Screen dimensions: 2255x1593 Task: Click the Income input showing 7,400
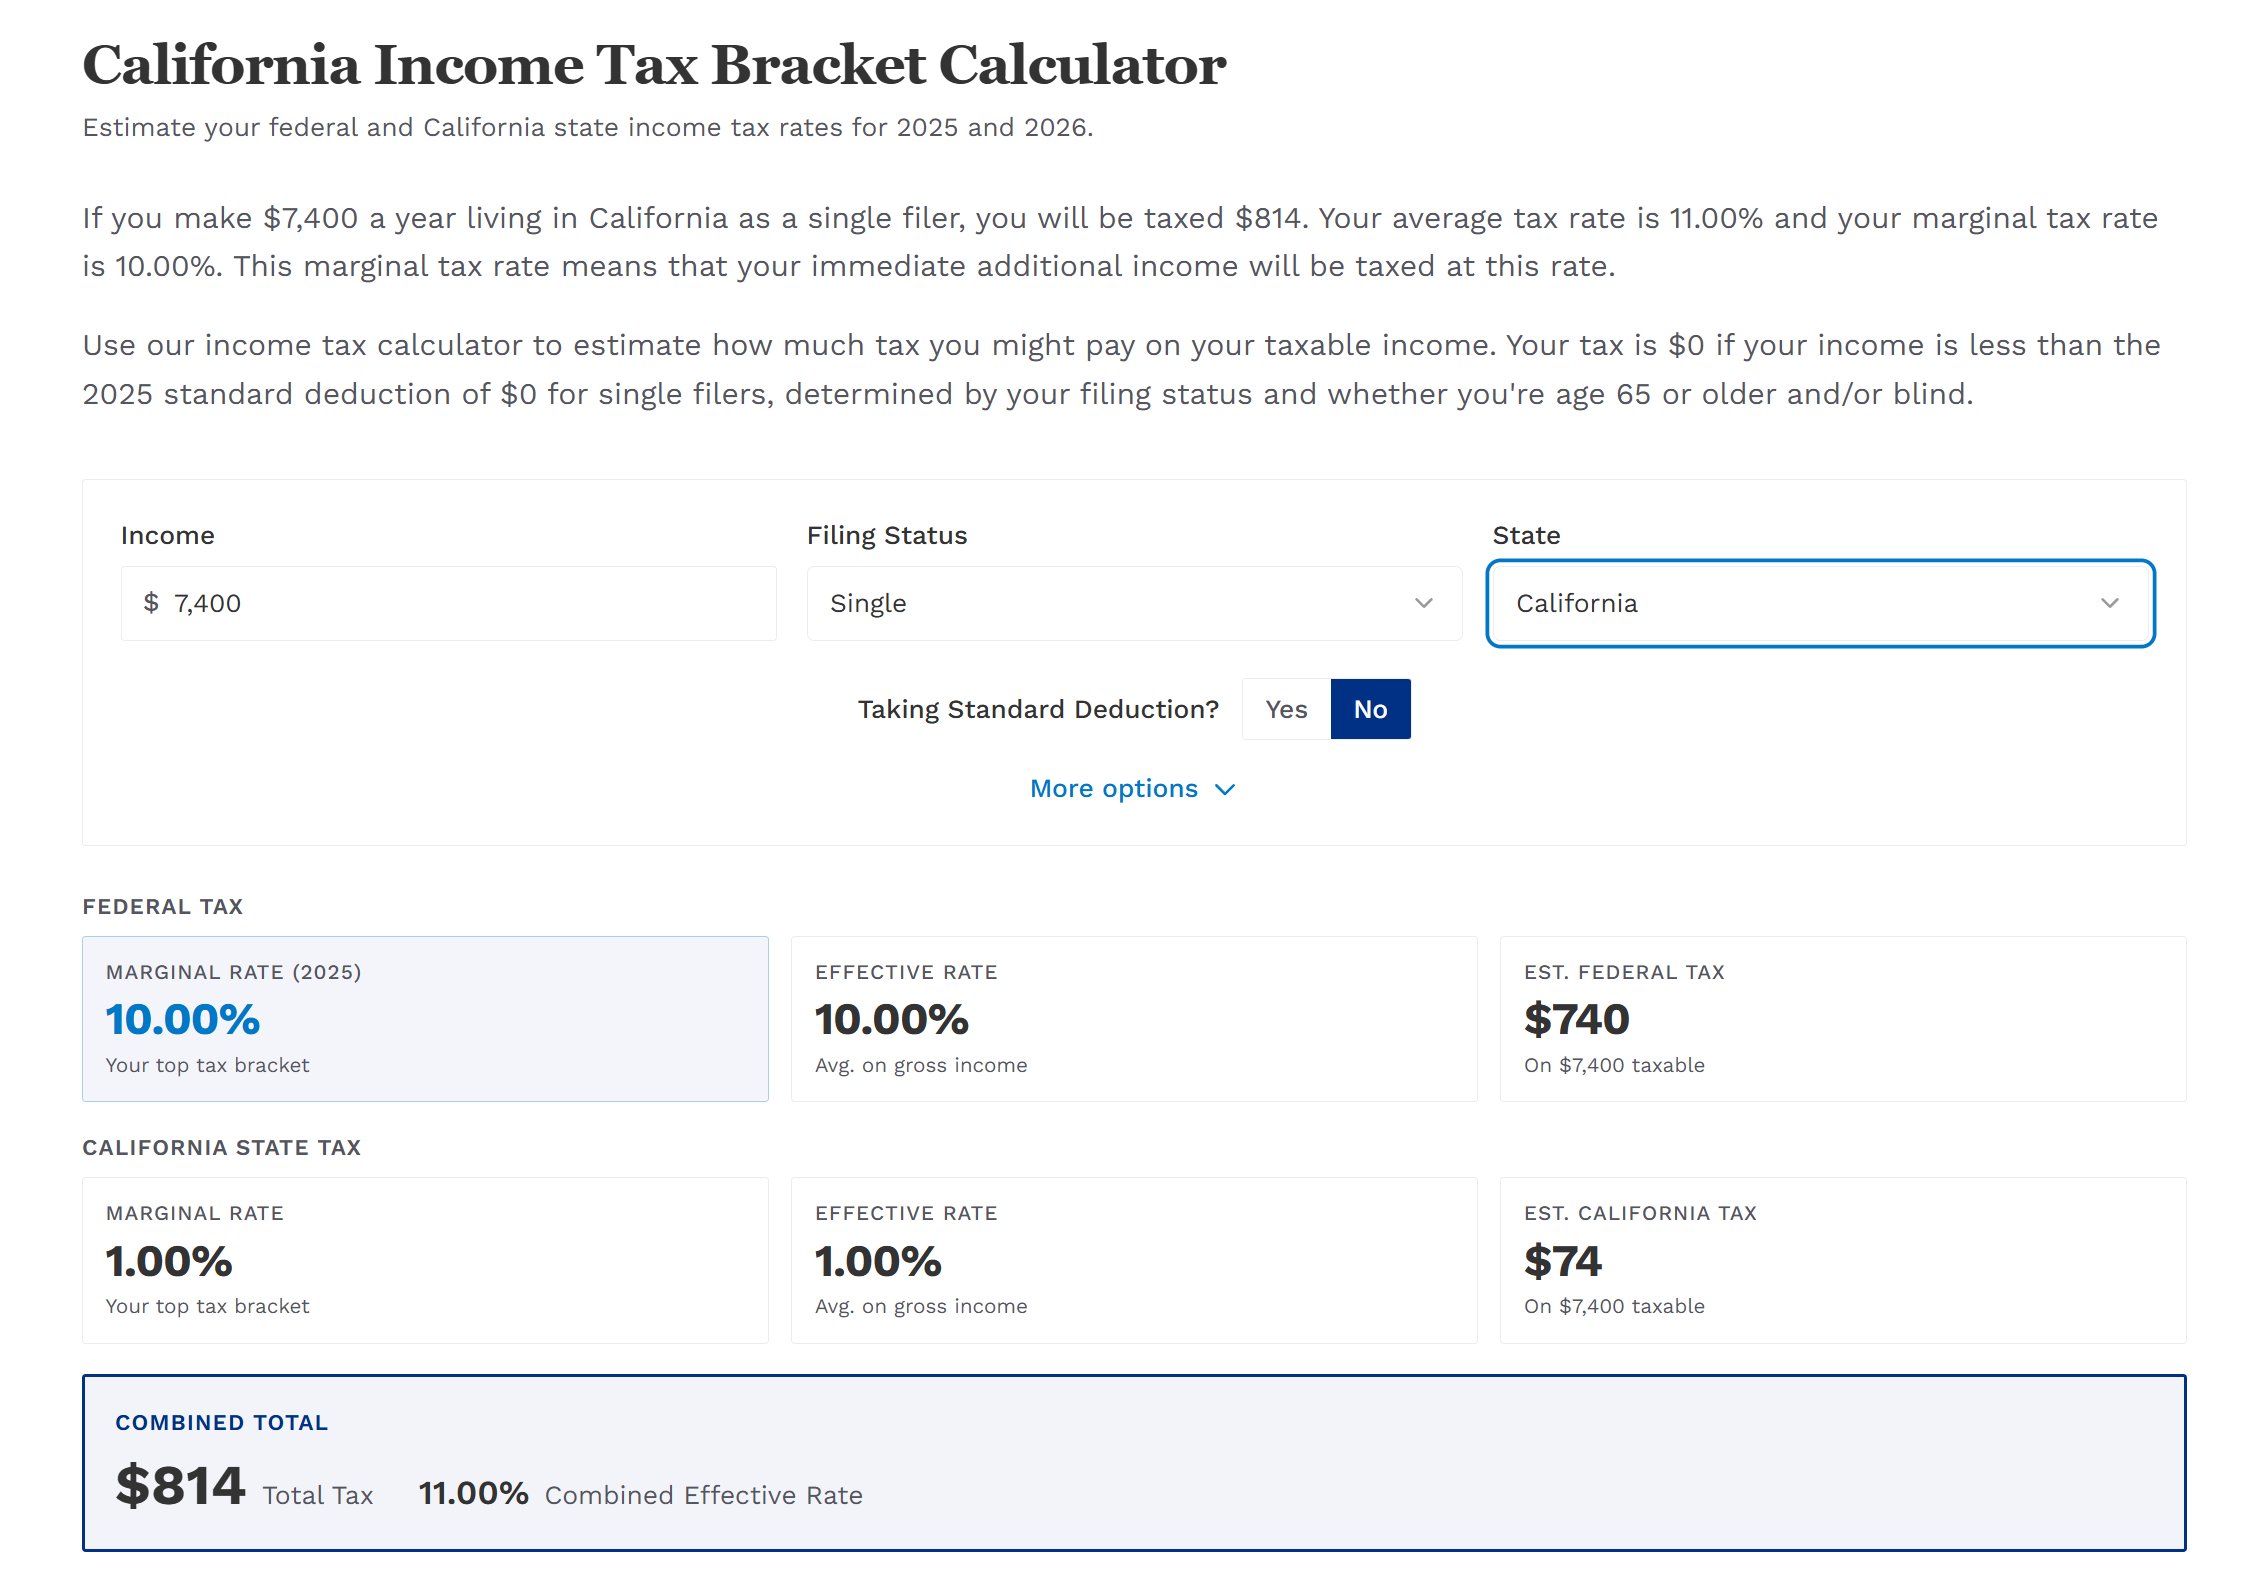[x=448, y=603]
